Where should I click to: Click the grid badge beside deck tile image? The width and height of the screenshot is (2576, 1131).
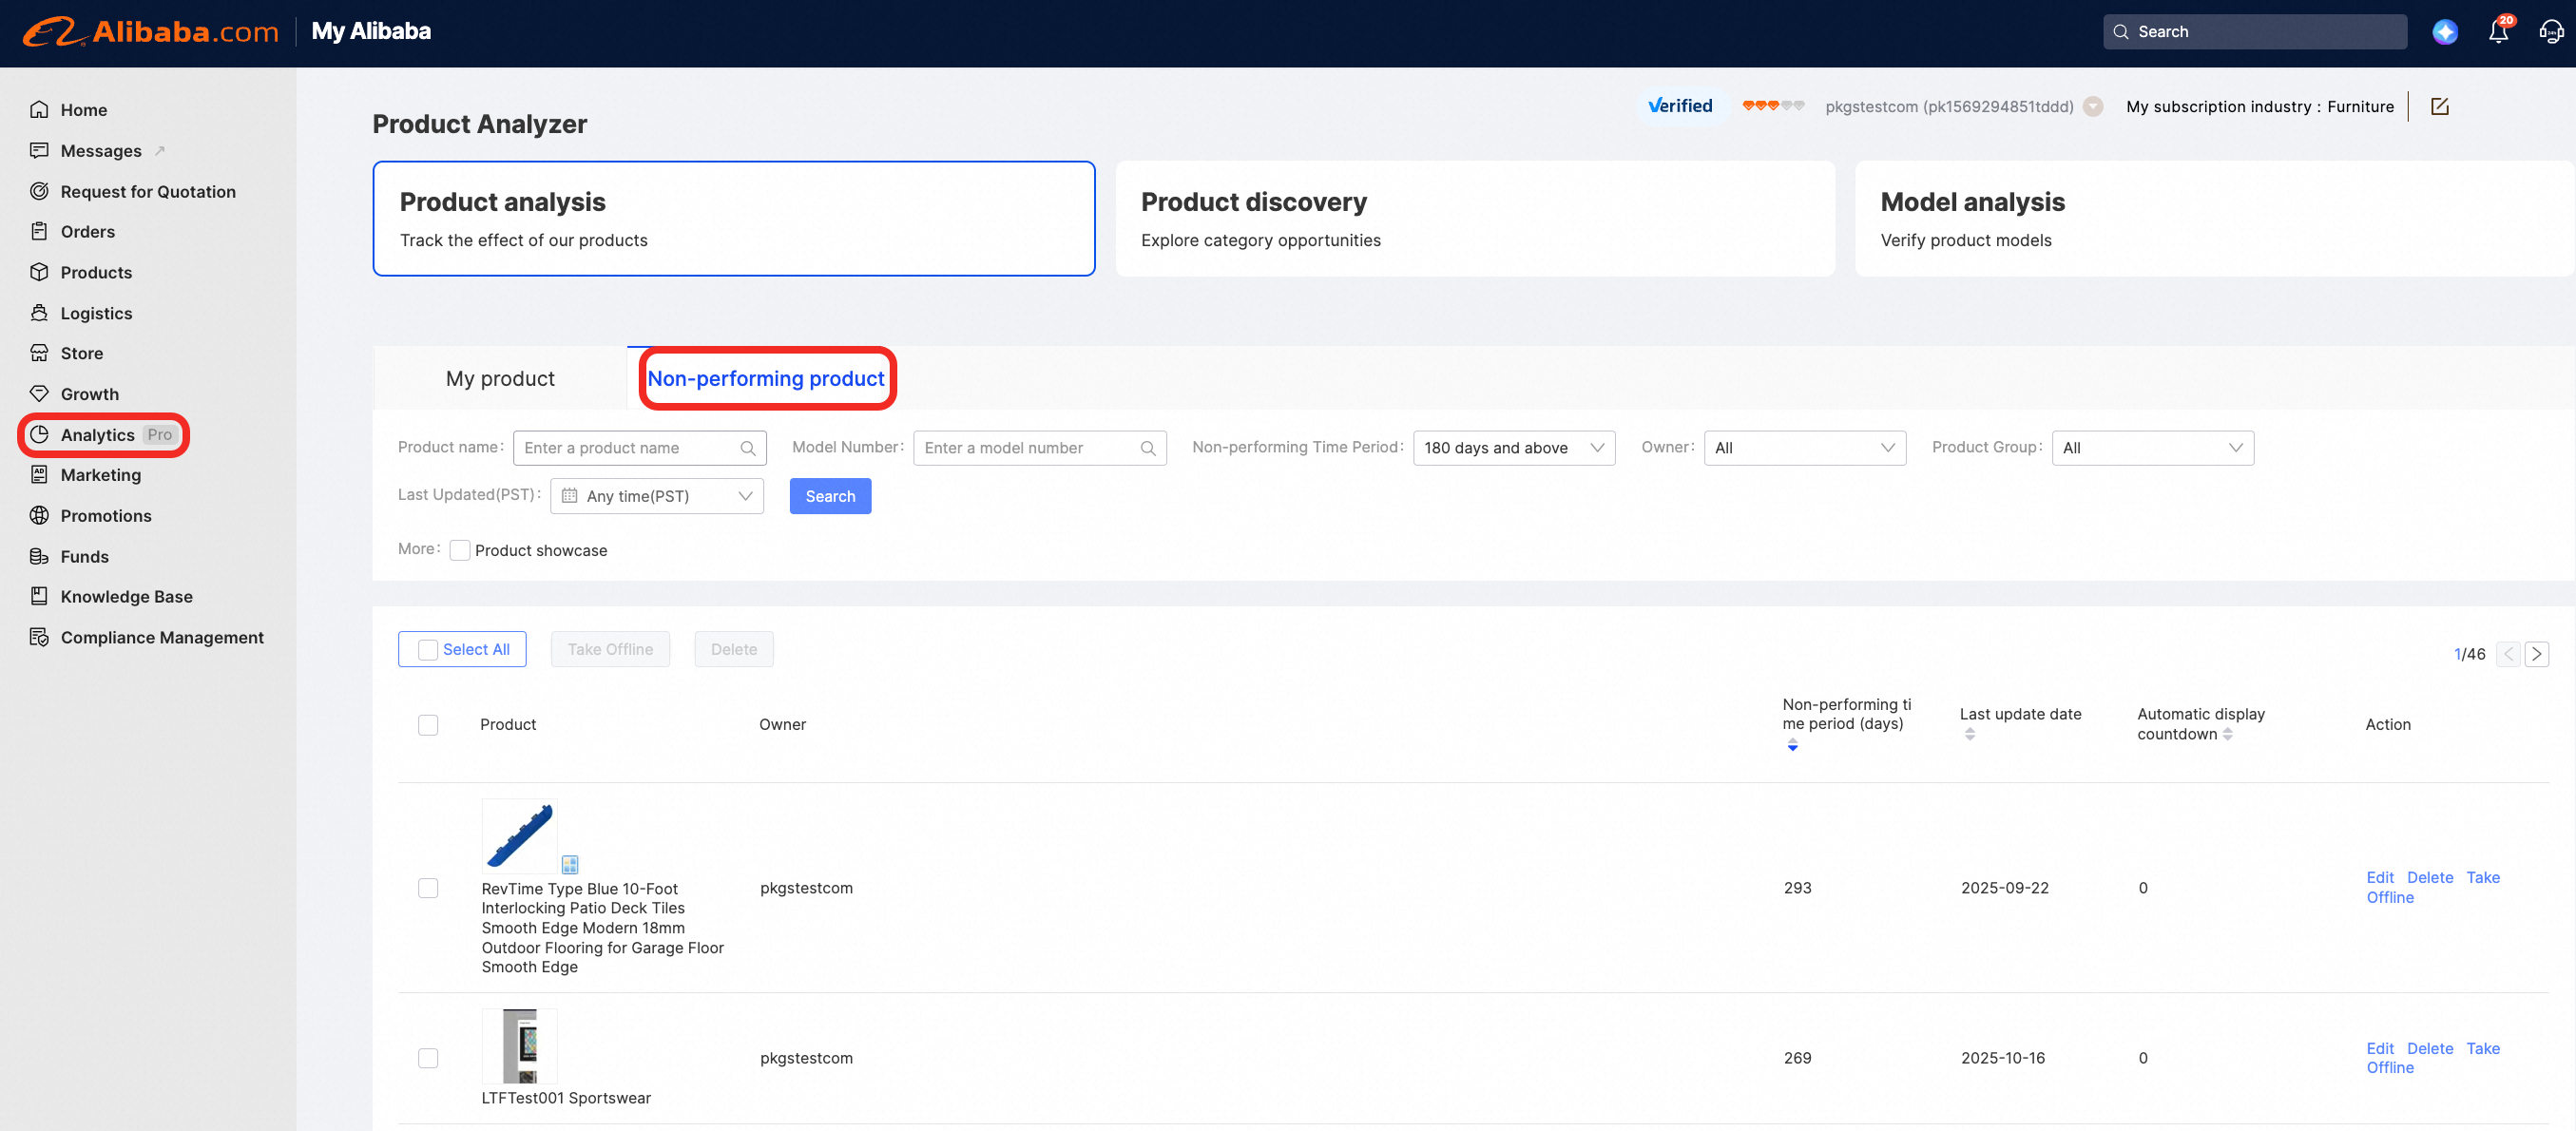(569, 864)
